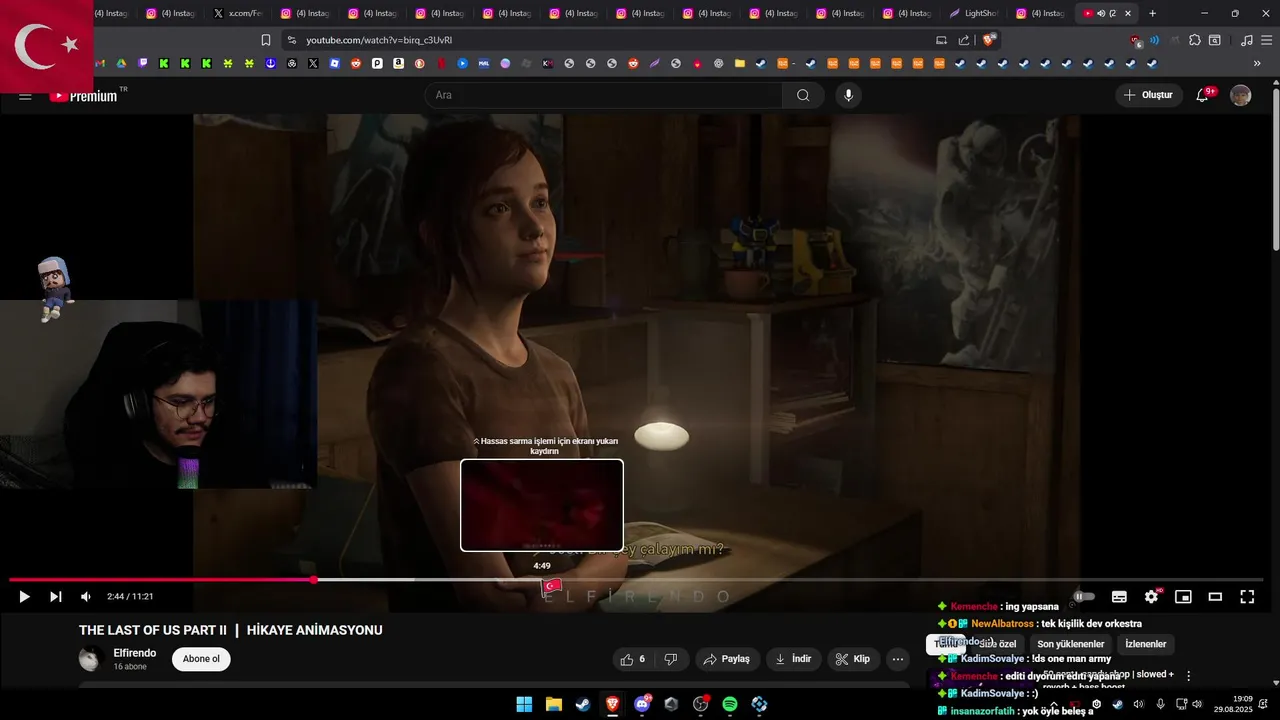Screen dimensions: 1280x720
Task: Select the Size özel filter chip
Action: [x=998, y=644]
